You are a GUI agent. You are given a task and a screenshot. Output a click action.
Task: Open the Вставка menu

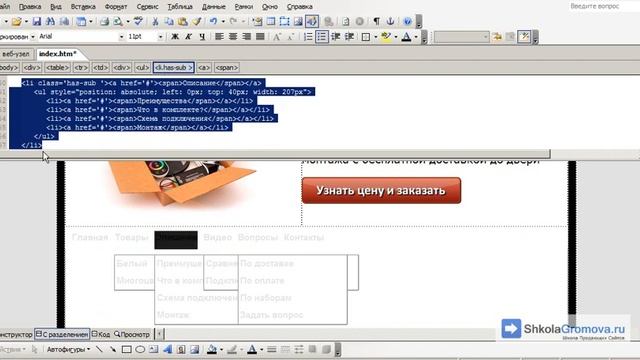[83, 7]
